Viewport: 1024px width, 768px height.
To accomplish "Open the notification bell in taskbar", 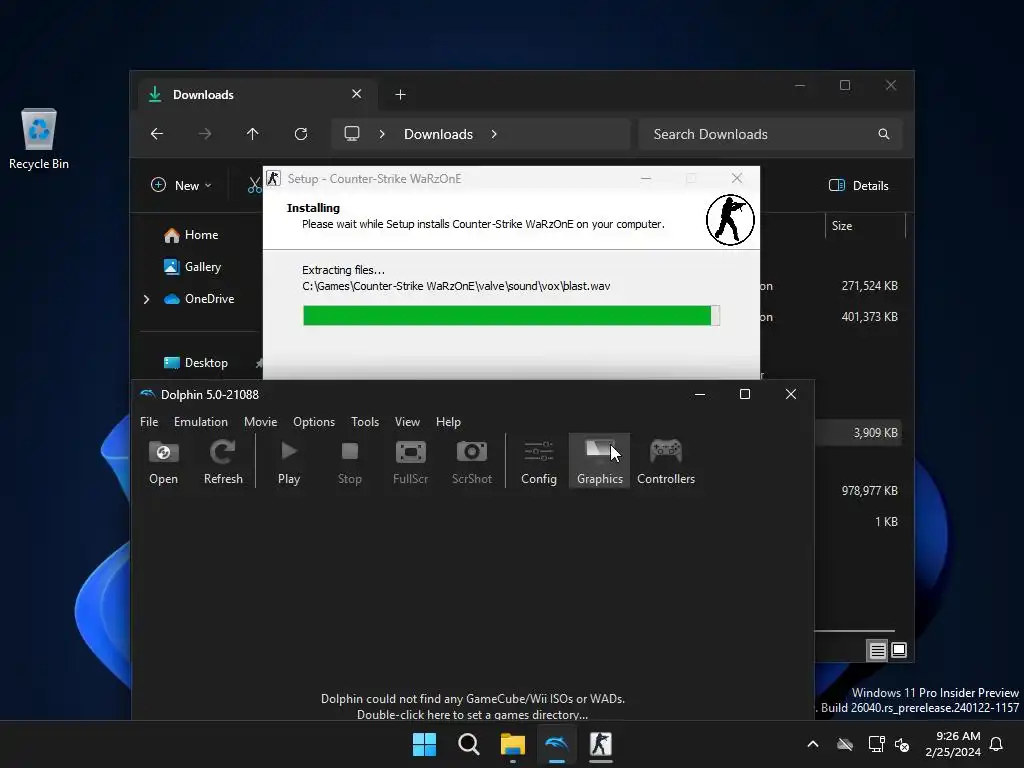I will point(997,744).
